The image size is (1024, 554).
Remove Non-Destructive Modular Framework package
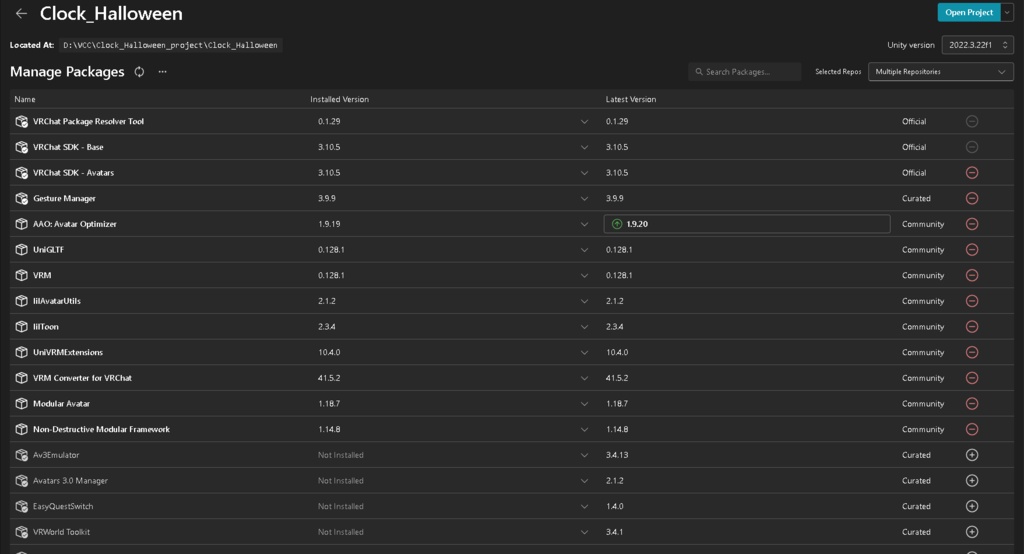tap(972, 429)
